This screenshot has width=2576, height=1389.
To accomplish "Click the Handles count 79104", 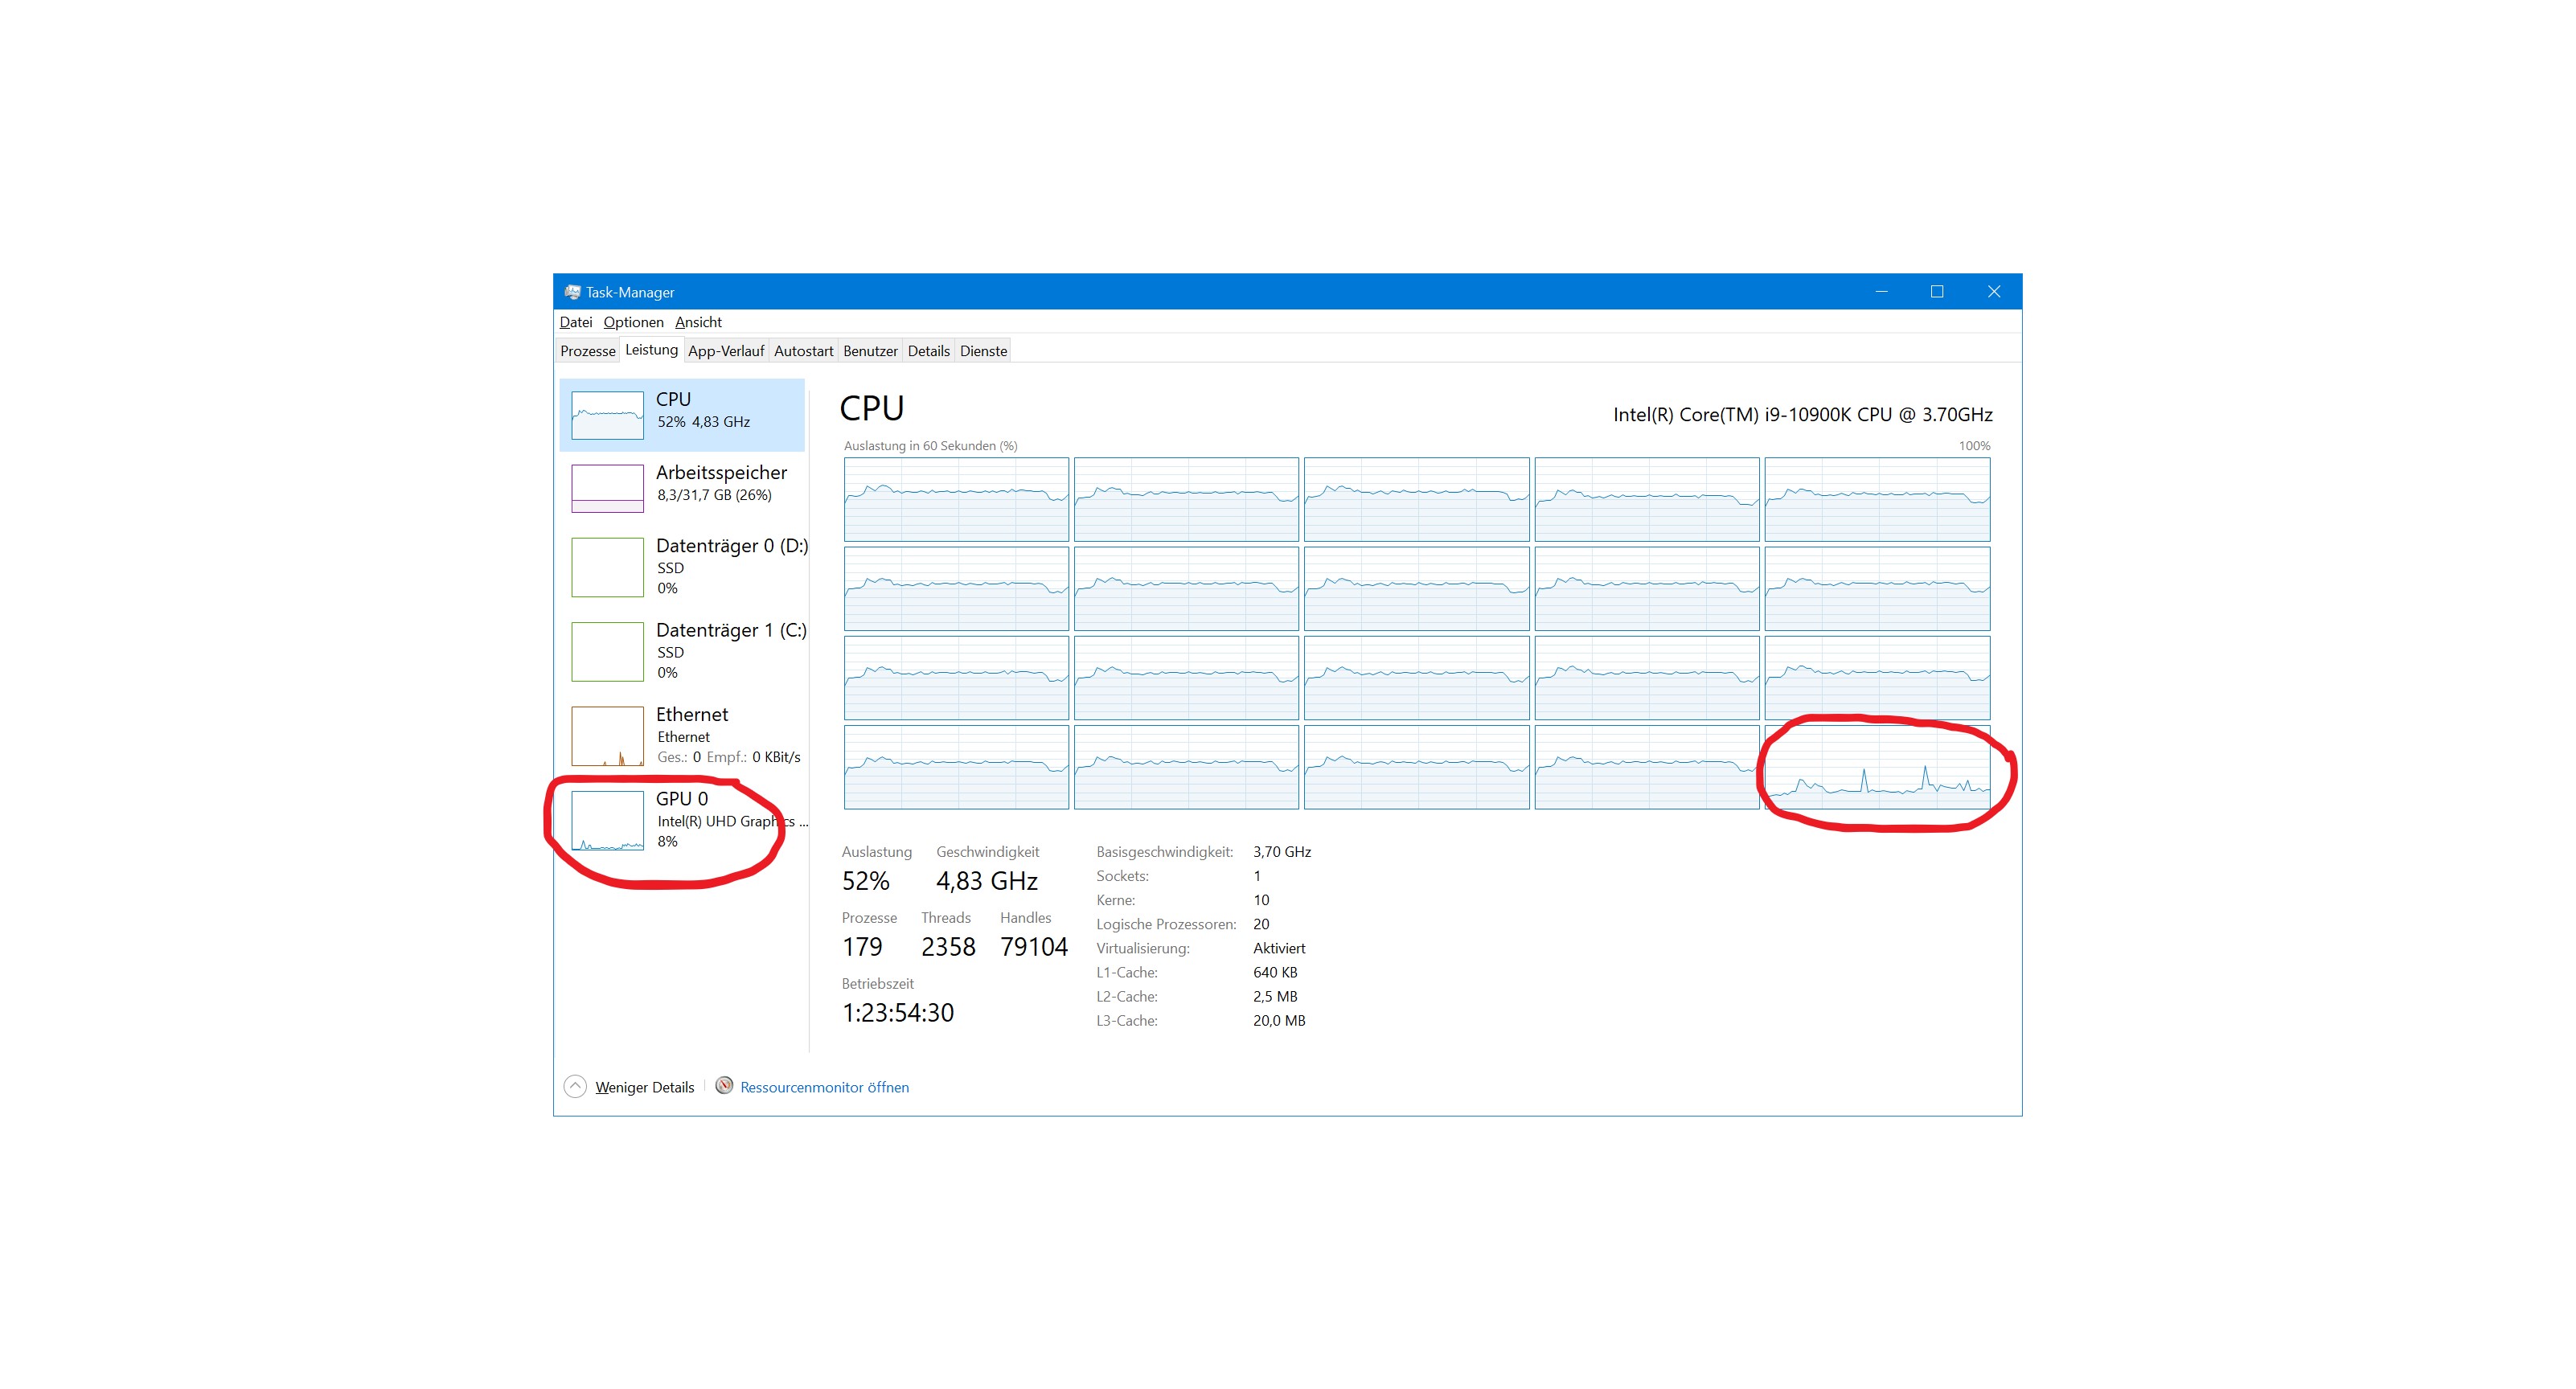I will pos(1034,947).
